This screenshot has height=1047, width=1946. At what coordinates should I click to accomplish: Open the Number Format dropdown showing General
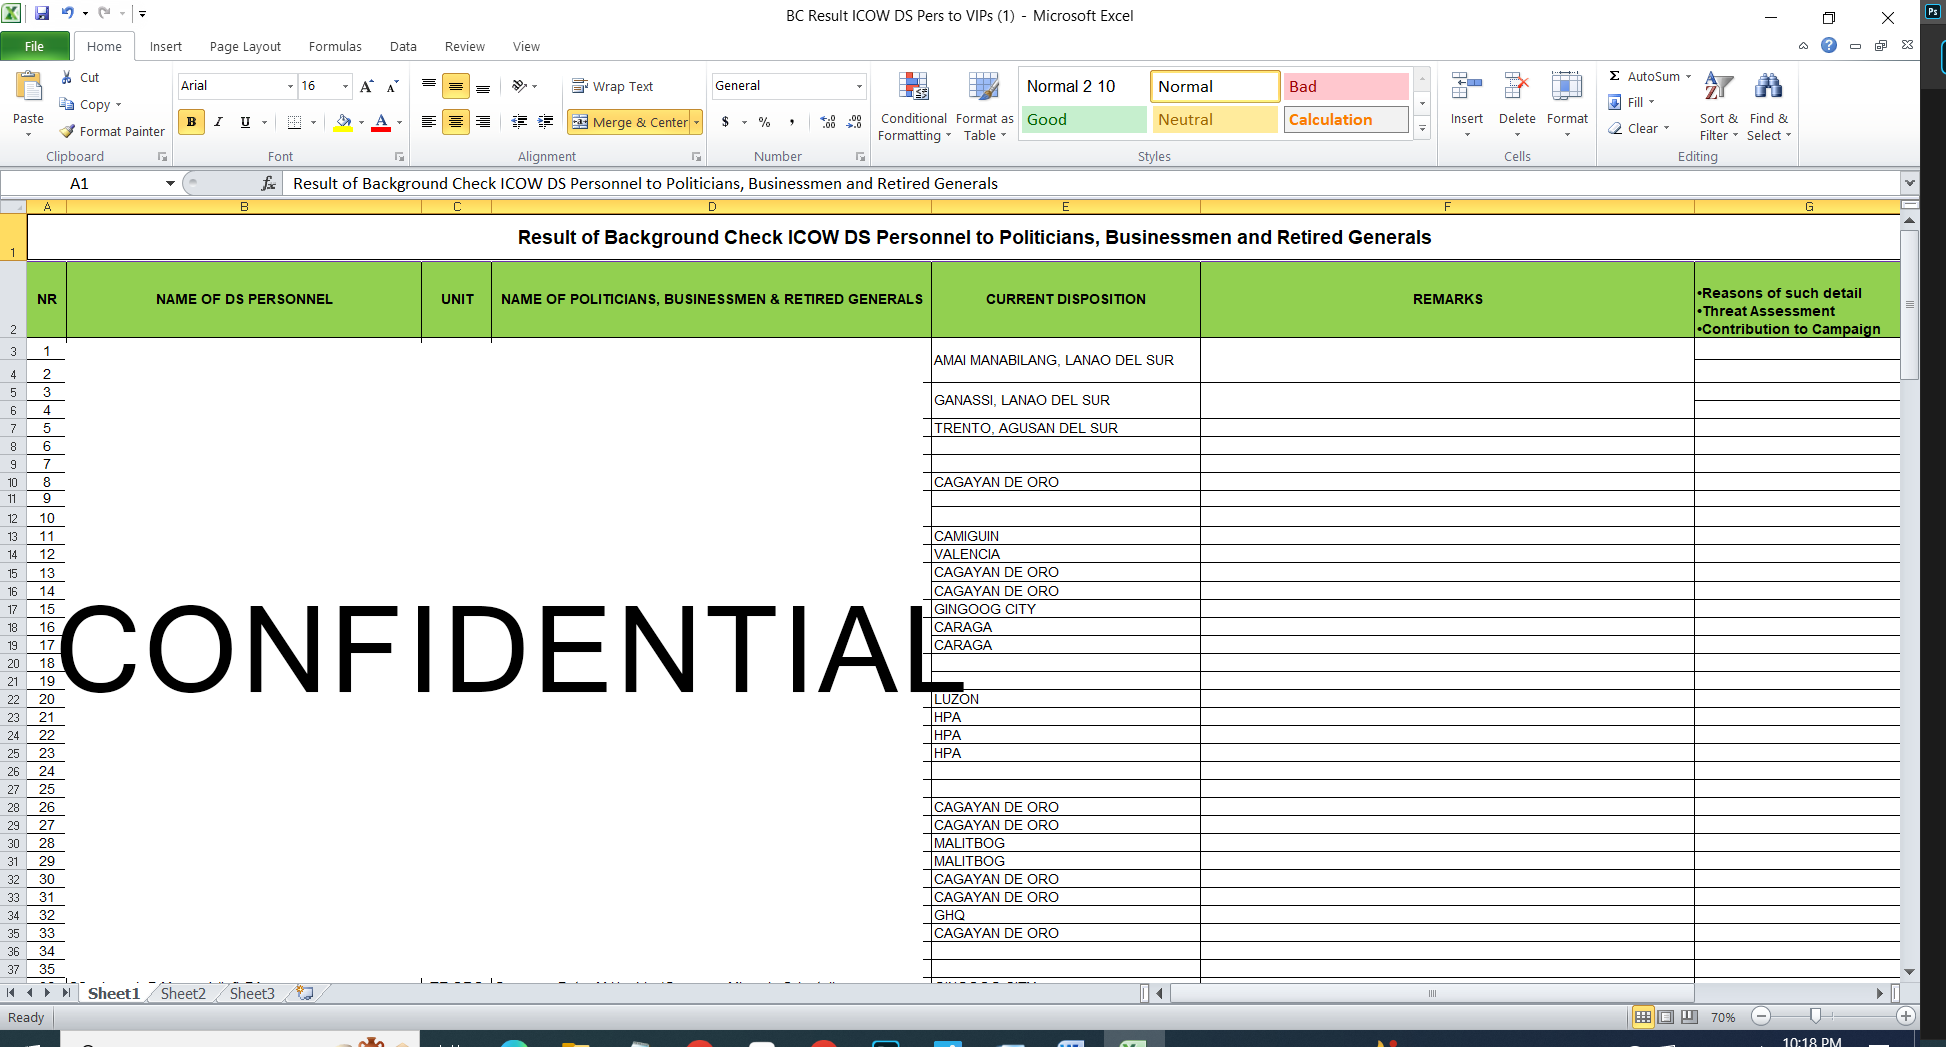coord(859,86)
